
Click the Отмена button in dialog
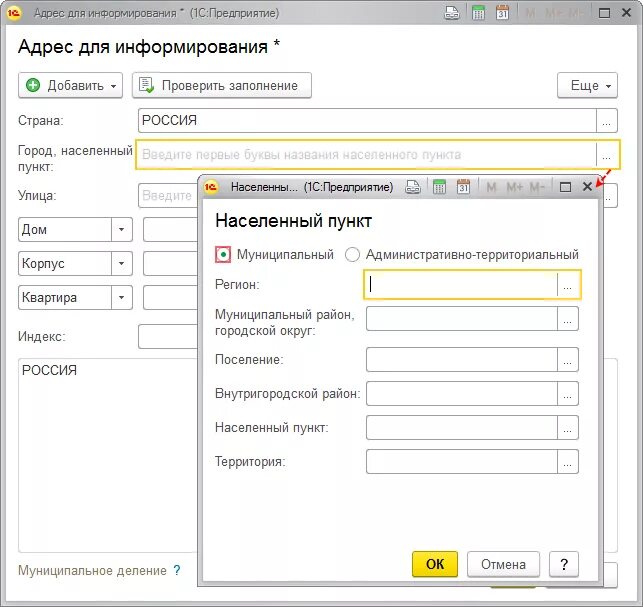click(503, 564)
